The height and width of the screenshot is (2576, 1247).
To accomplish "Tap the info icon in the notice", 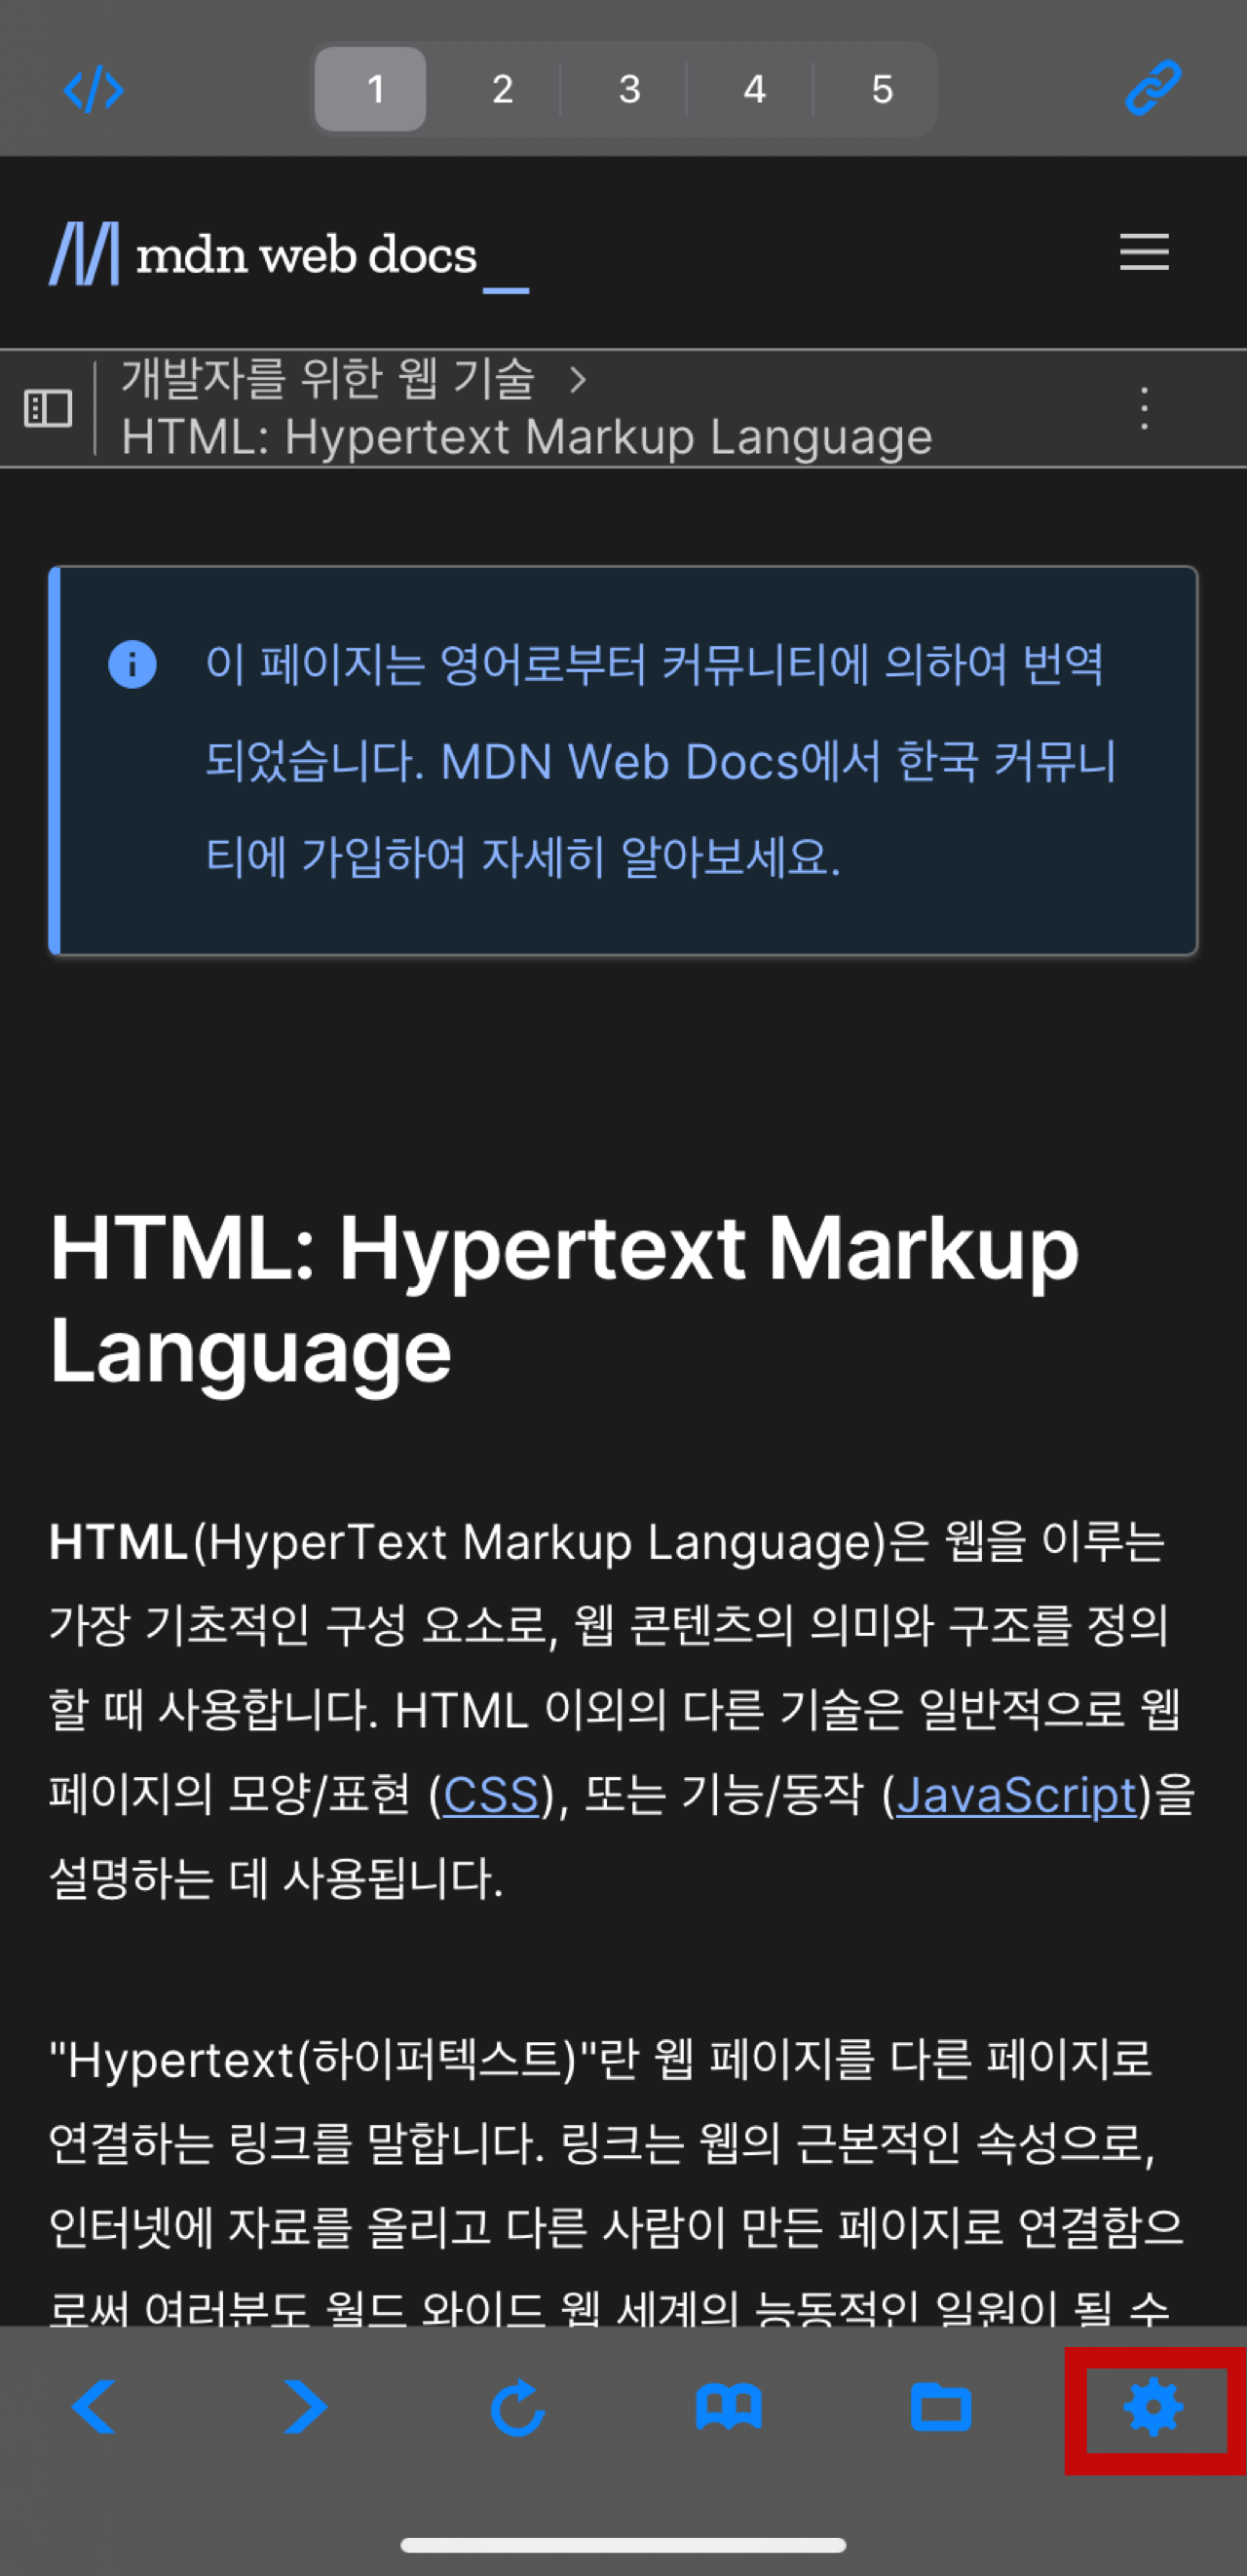I will 132,664.
